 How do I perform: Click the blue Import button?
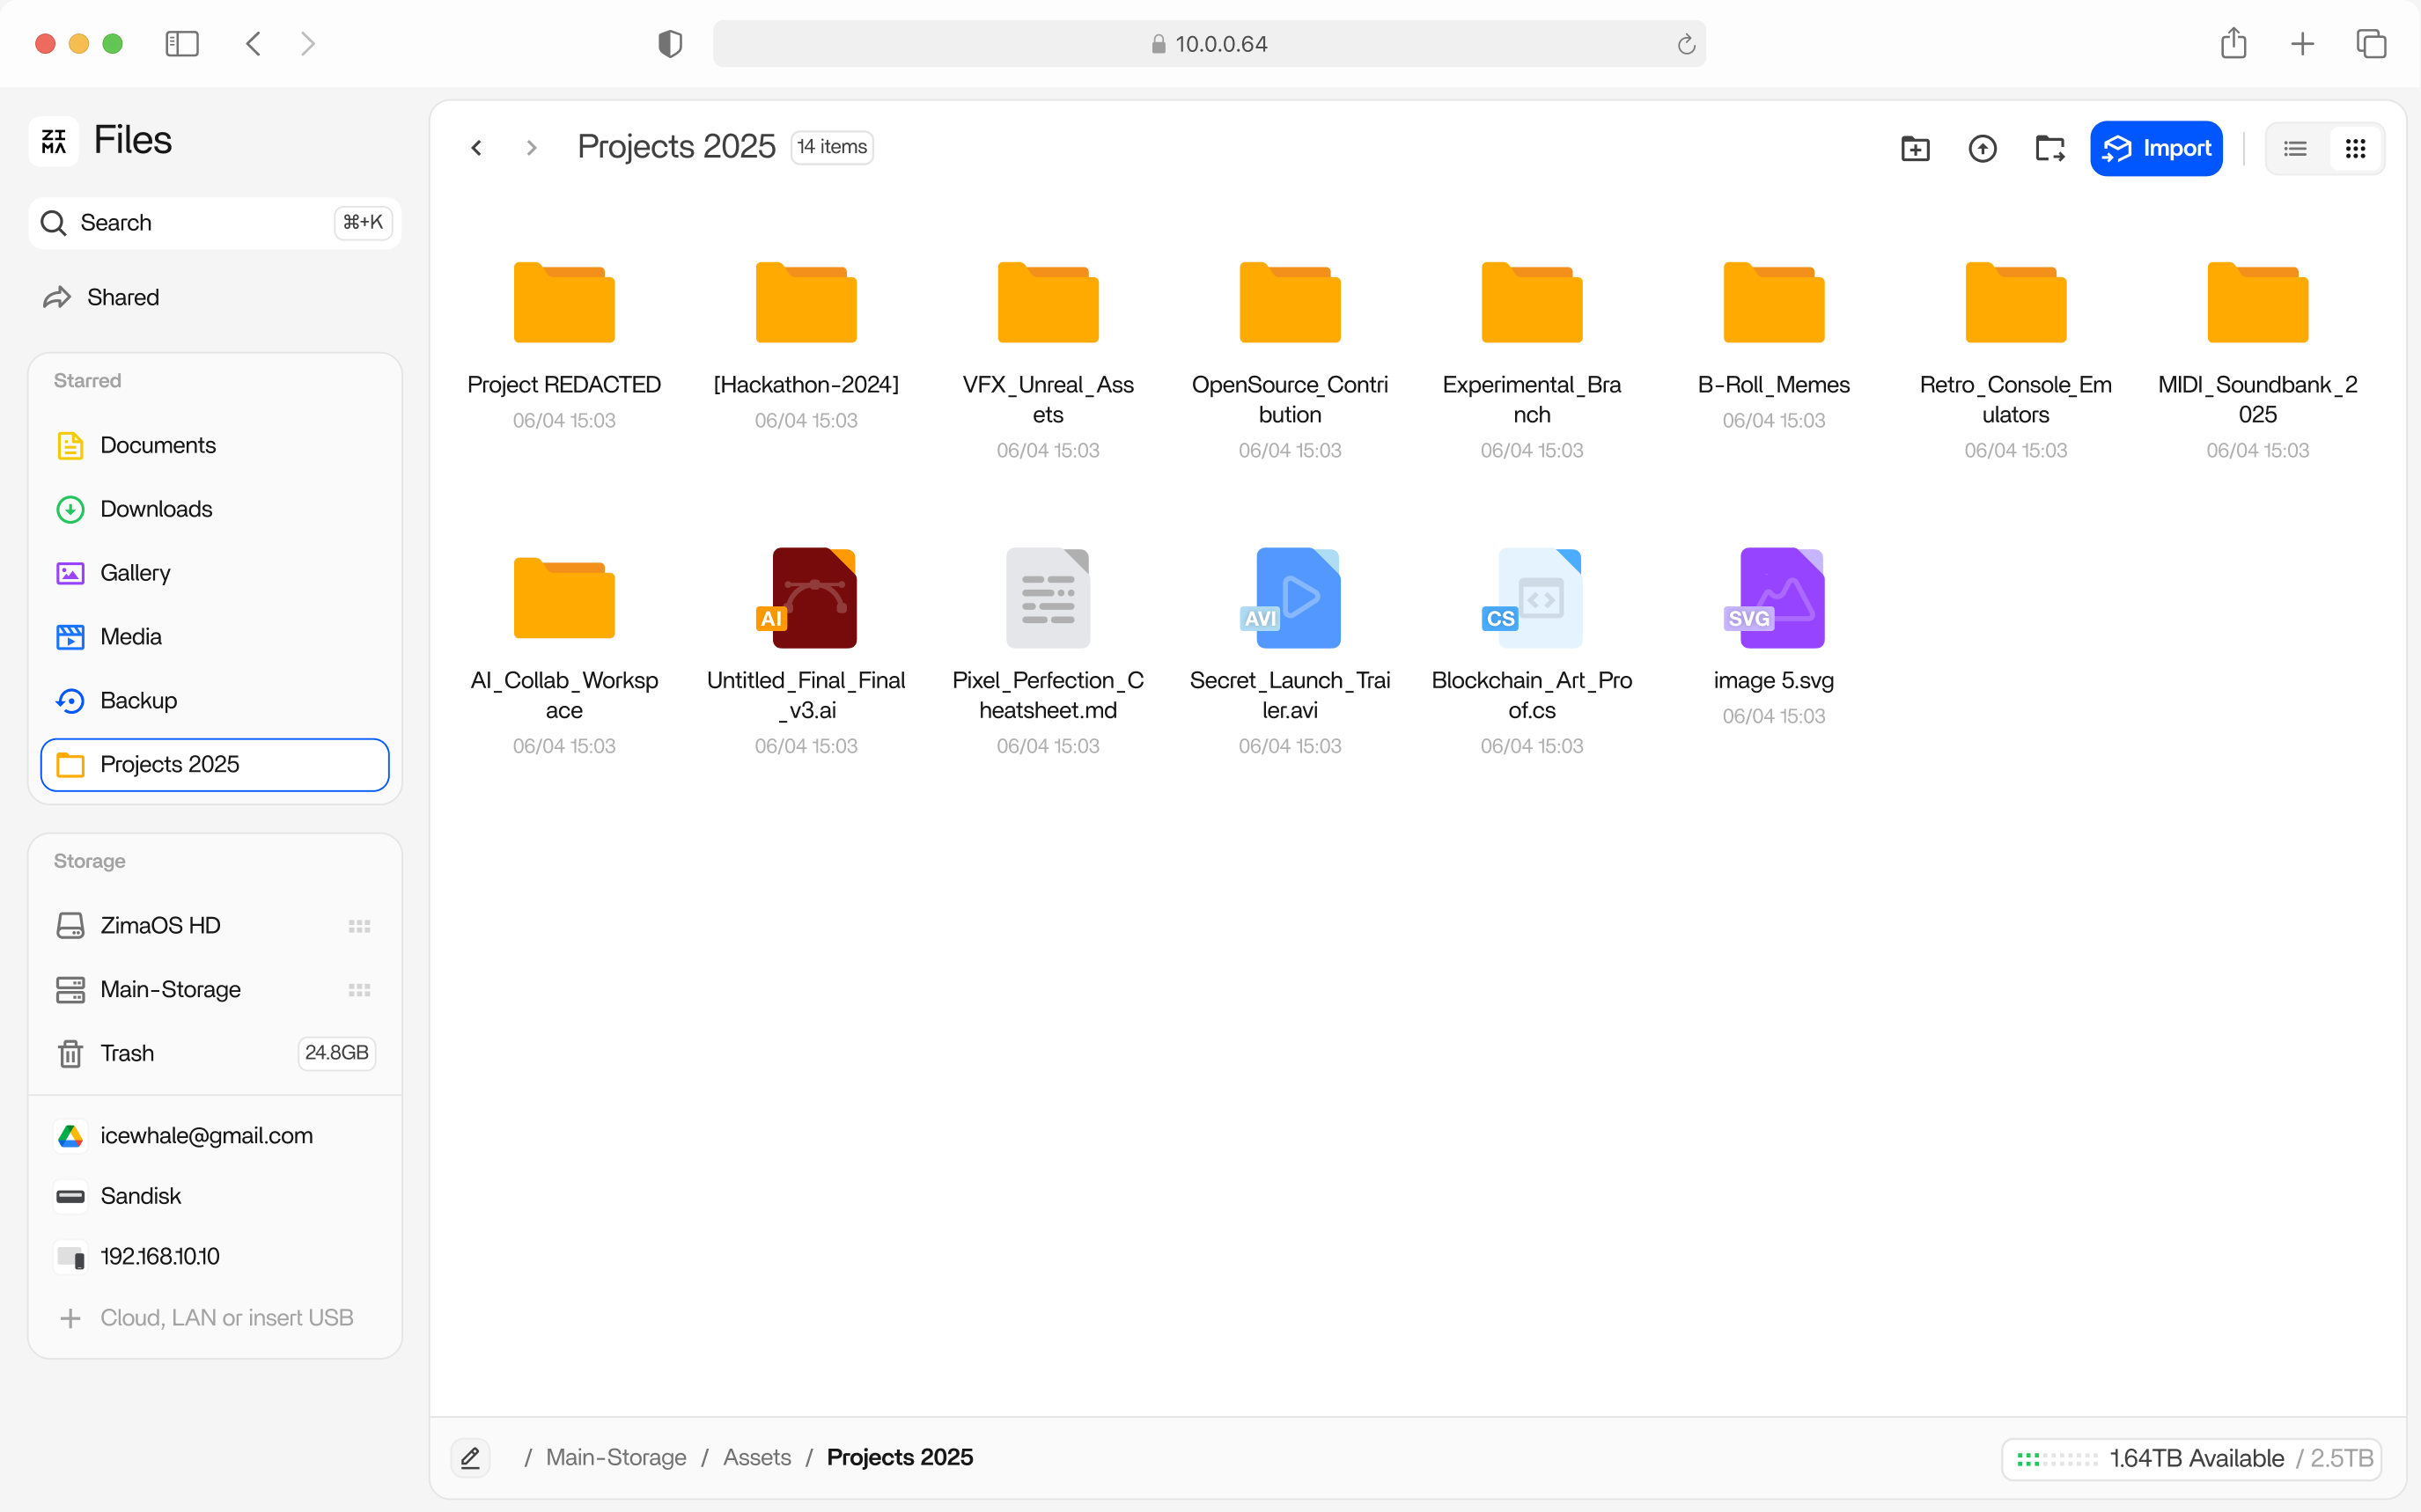[2156, 148]
